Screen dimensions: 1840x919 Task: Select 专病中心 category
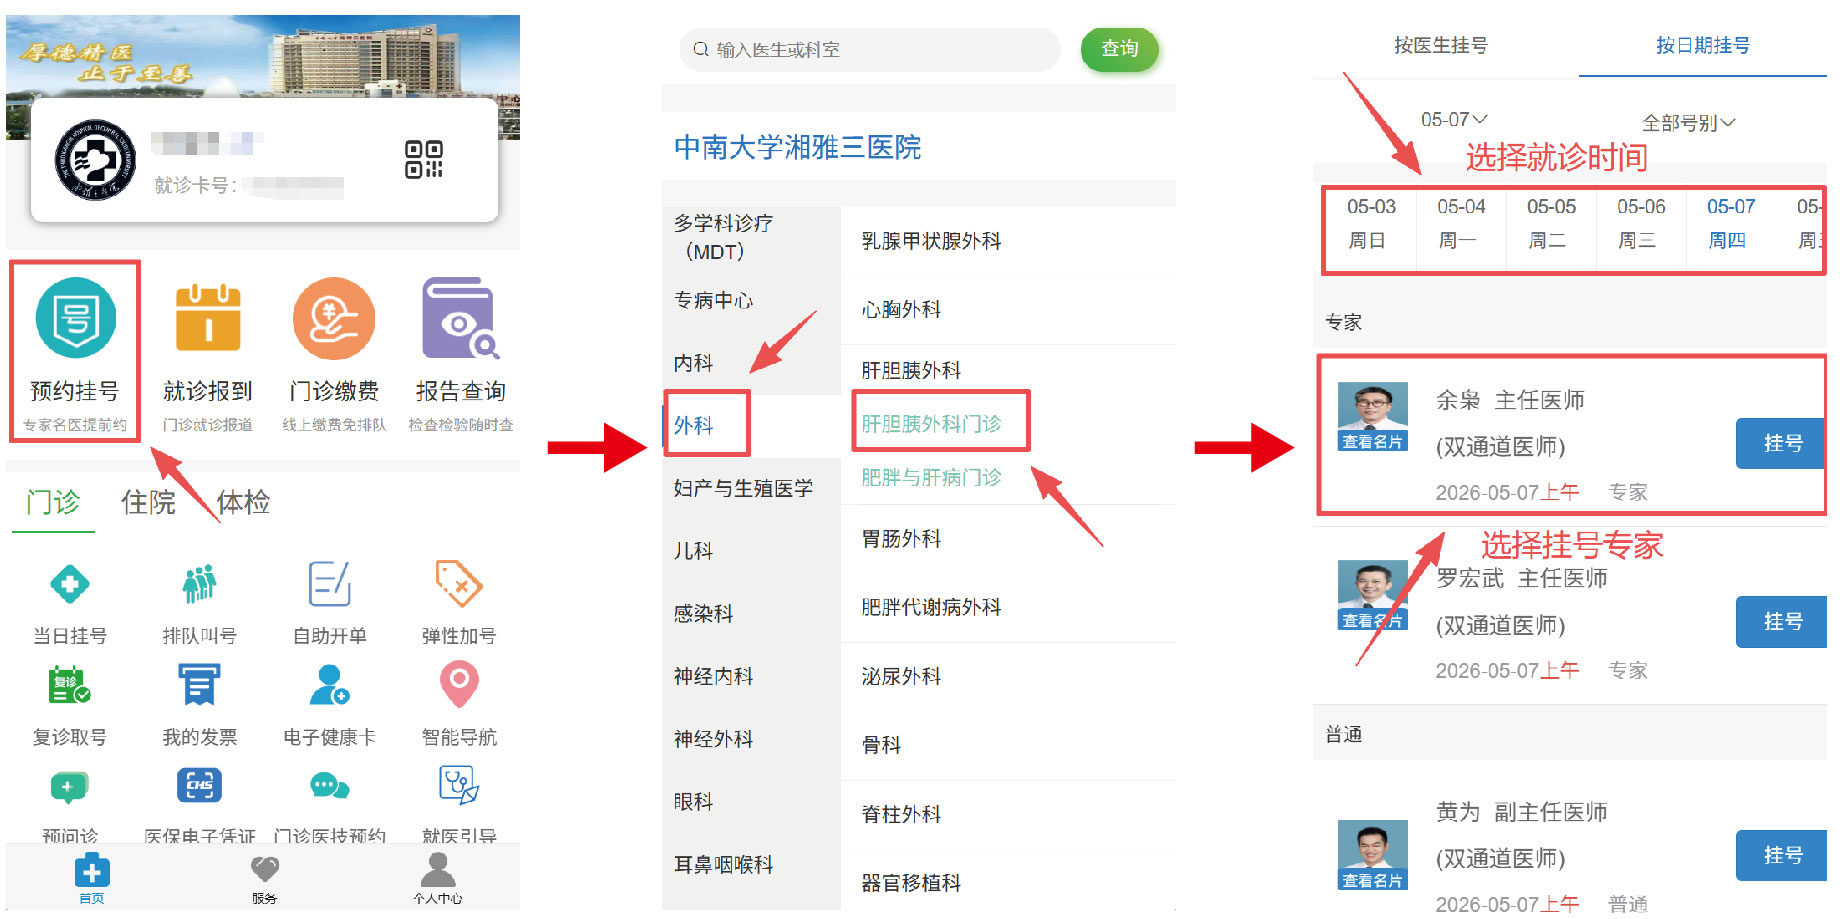[751, 300]
